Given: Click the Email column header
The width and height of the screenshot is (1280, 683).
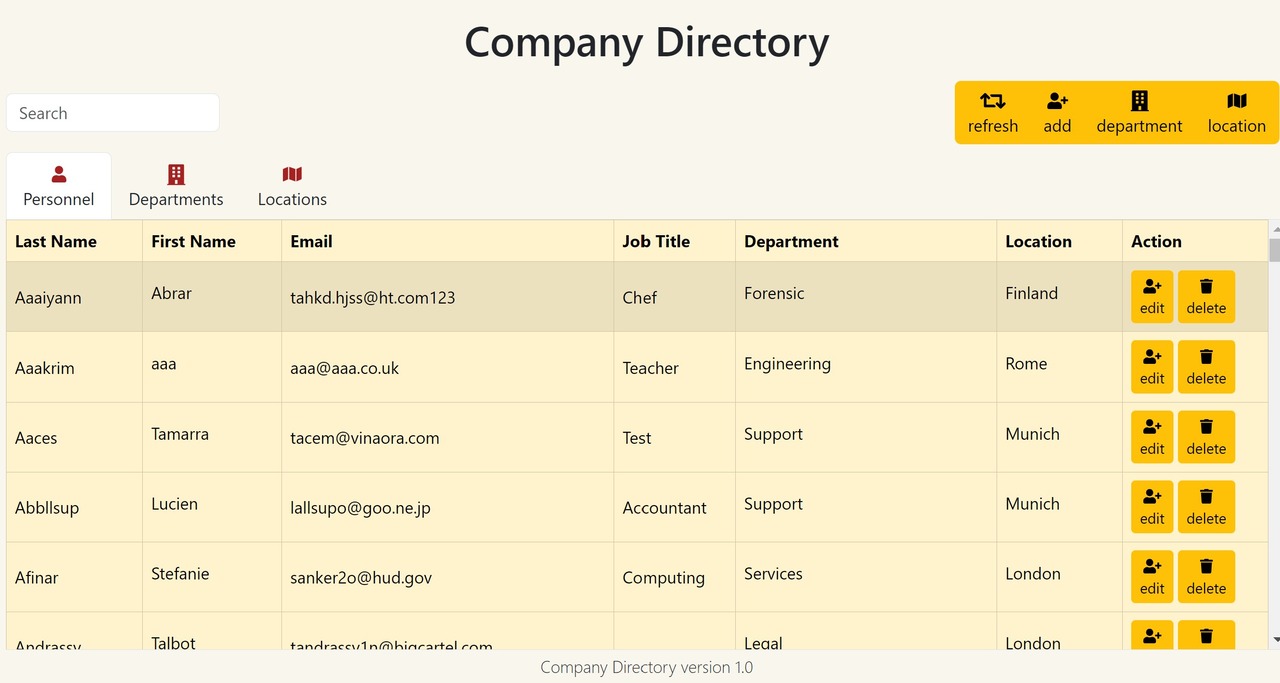Looking at the screenshot, I should click(x=311, y=241).
